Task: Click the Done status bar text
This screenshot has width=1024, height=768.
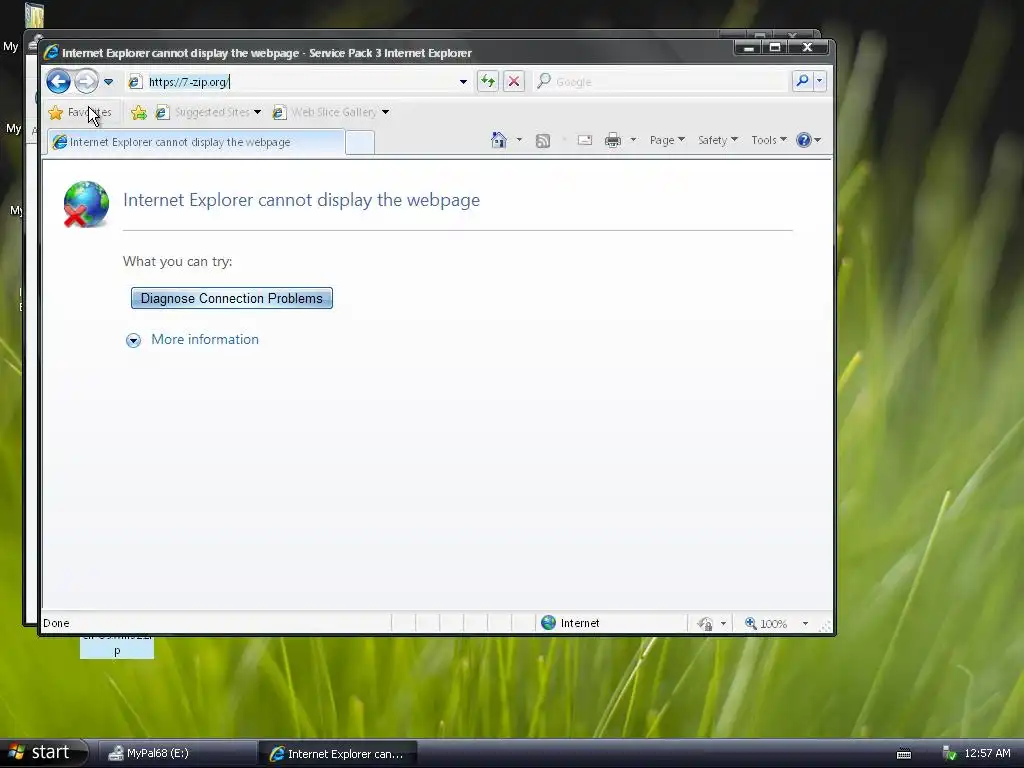Action: (x=56, y=623)
